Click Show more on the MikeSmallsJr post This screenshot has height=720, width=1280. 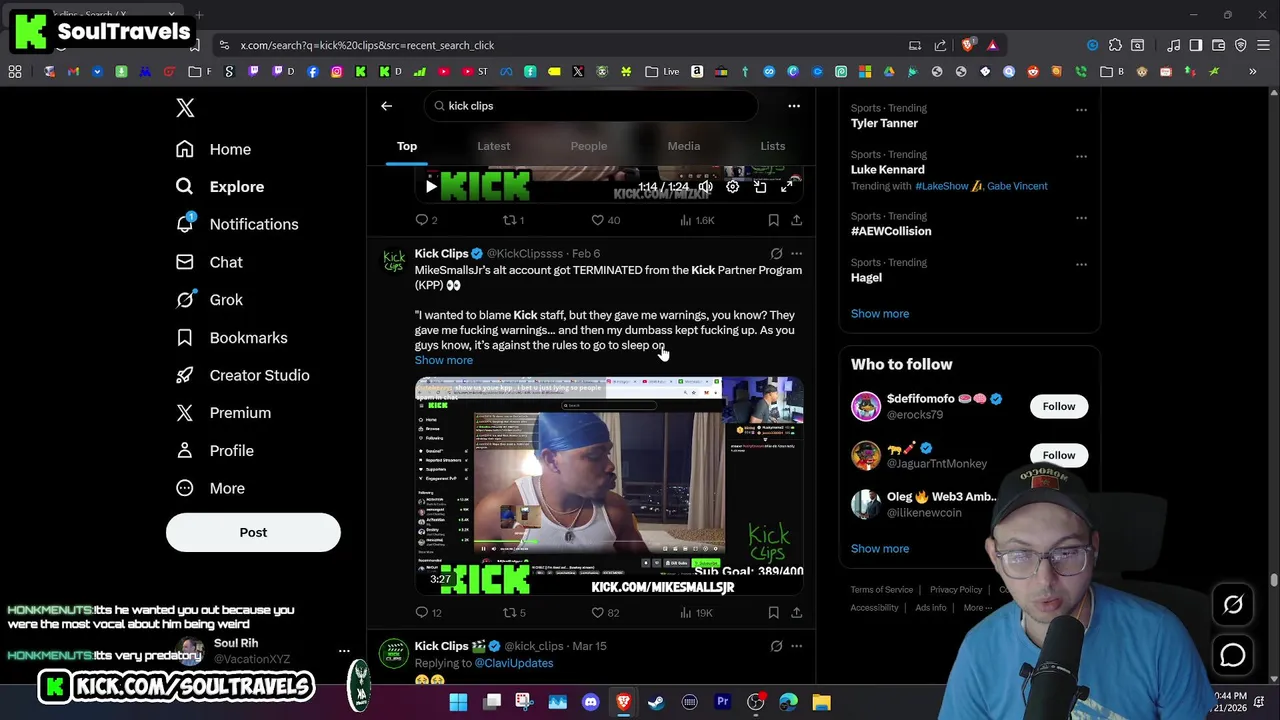(444, 360)
